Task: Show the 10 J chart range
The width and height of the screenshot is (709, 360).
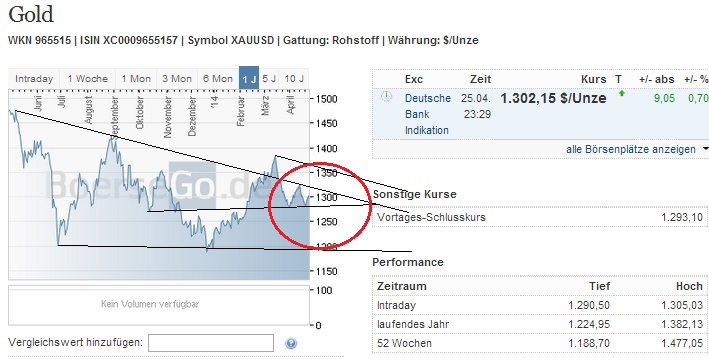Action: point(294,79)
